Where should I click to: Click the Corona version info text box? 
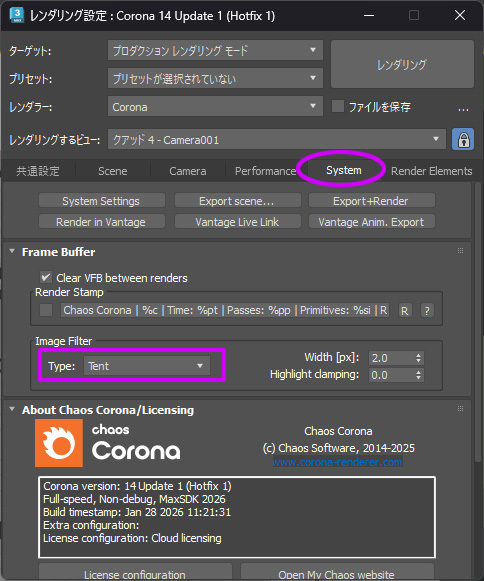tap(237, 517)
